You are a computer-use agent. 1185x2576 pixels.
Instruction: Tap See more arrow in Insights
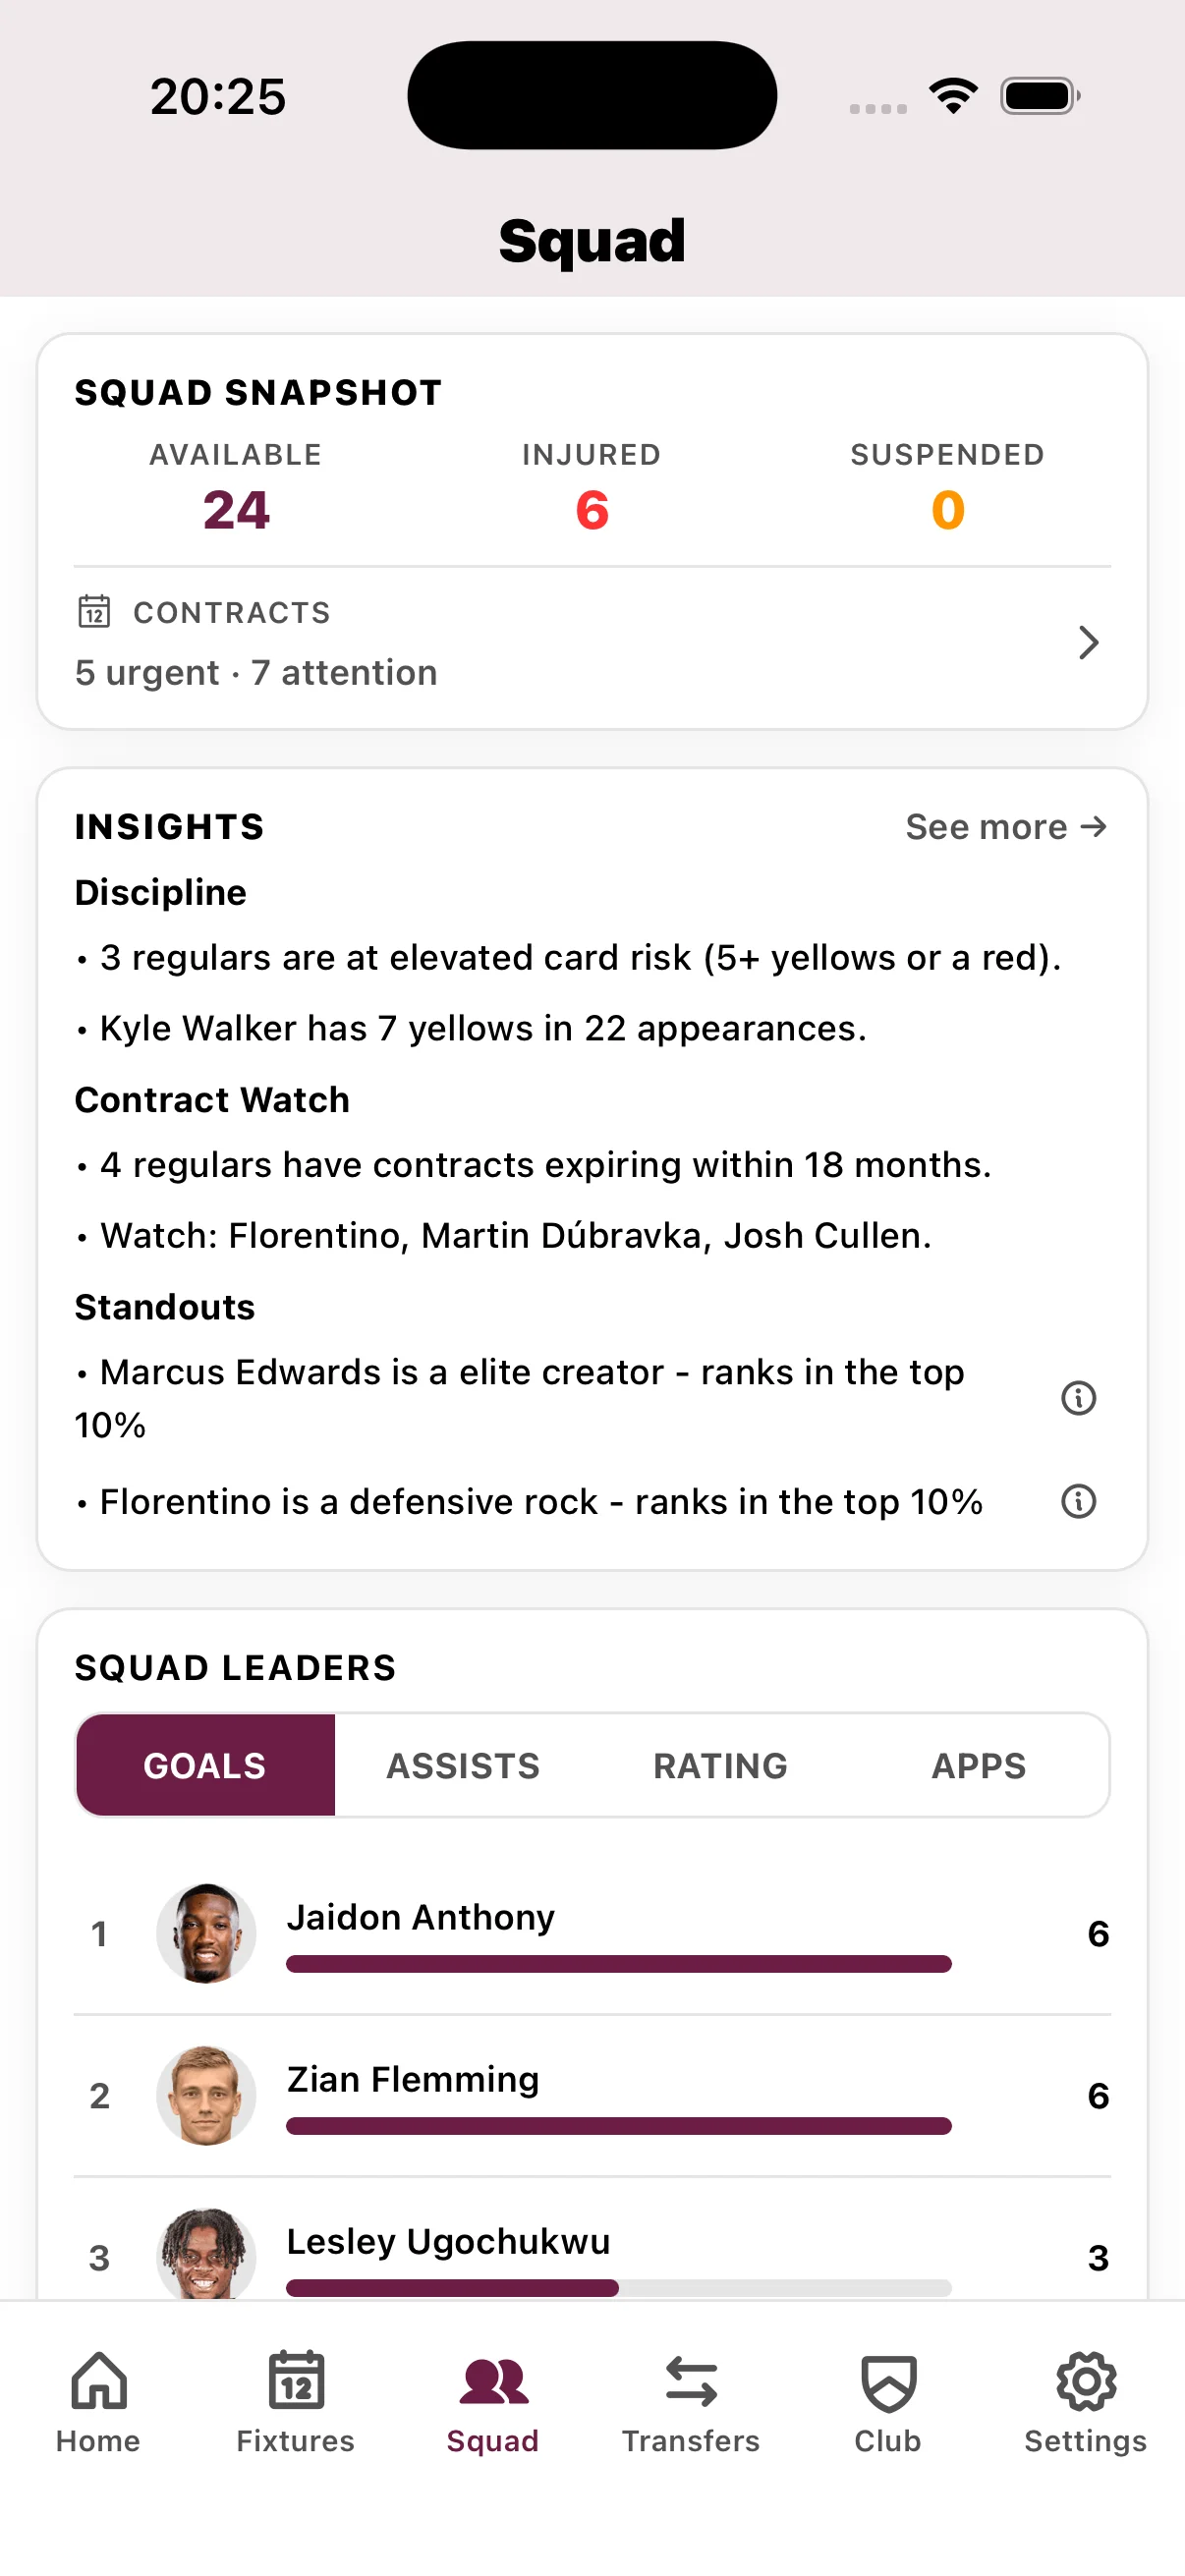click(x=1005, y=827)
